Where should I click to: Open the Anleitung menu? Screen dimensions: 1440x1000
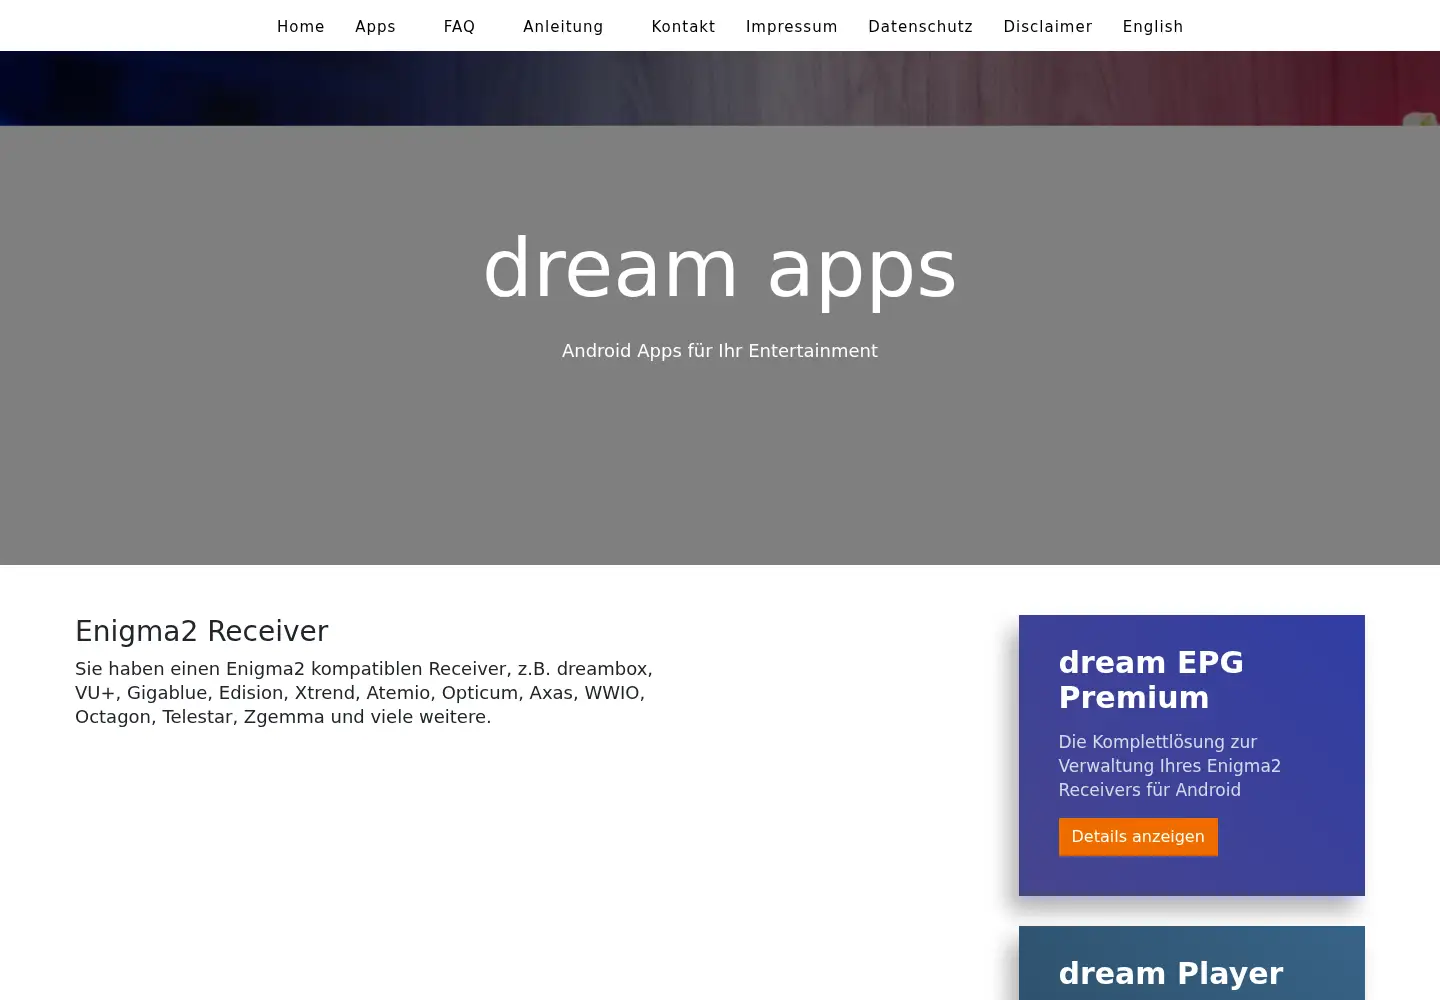coord(563,26)
